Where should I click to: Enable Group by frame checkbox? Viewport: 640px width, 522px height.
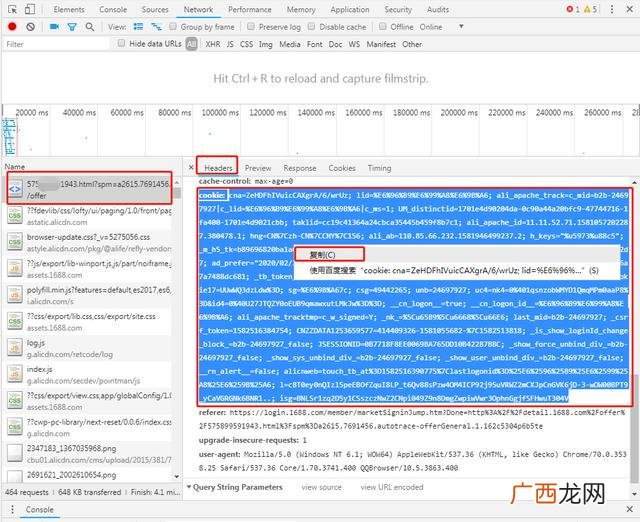pos(173,27)
